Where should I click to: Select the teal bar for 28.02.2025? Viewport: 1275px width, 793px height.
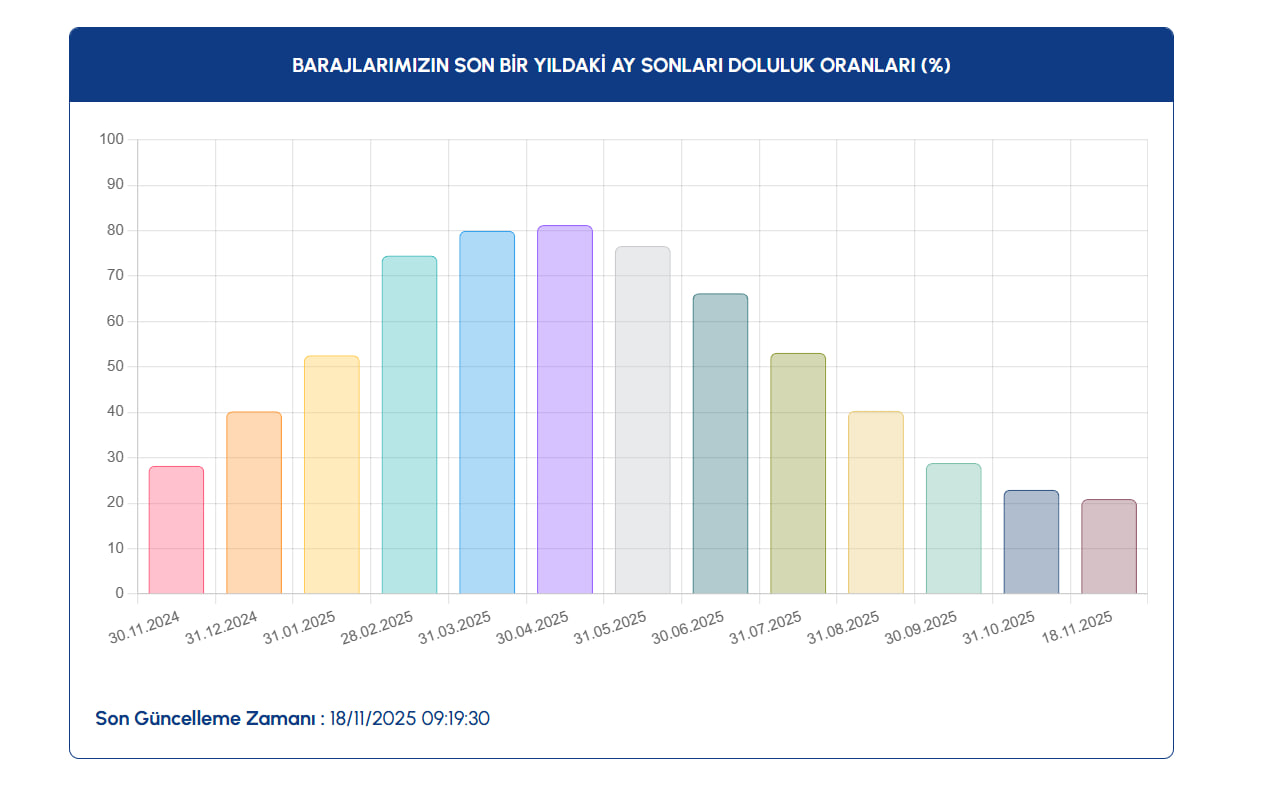(409, 425)
